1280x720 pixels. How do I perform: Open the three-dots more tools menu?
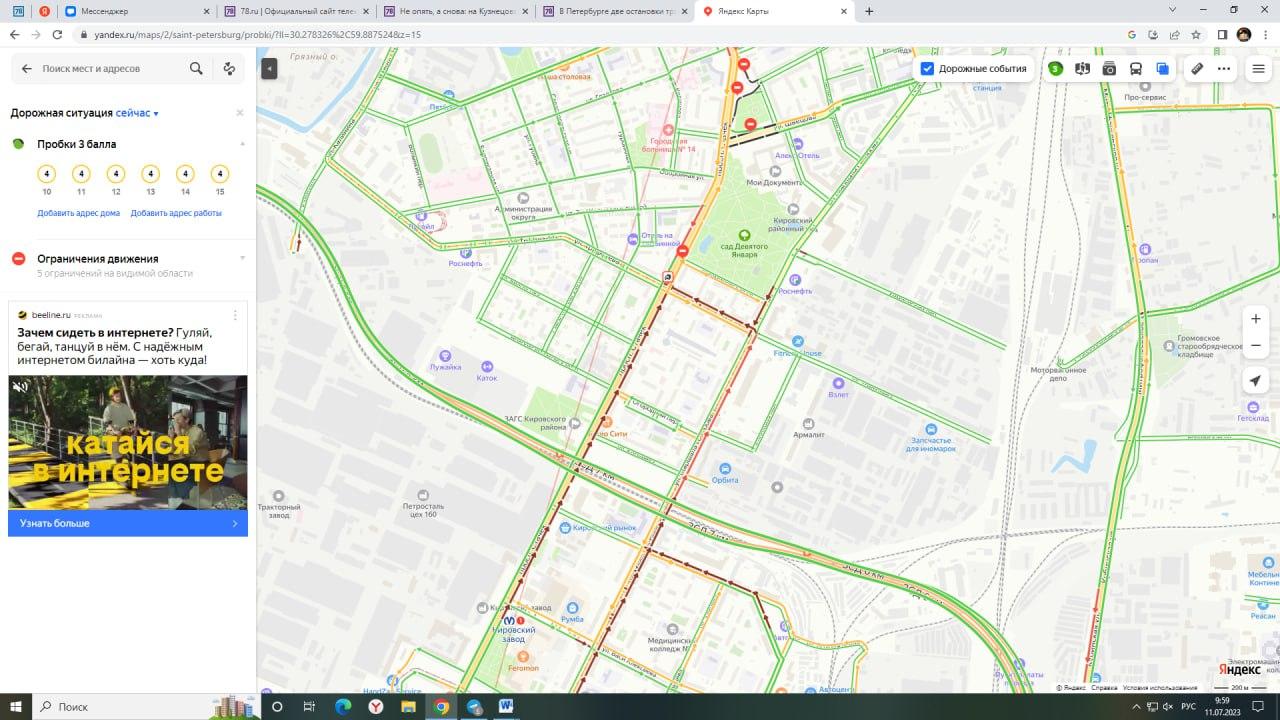pos(1224,69)
